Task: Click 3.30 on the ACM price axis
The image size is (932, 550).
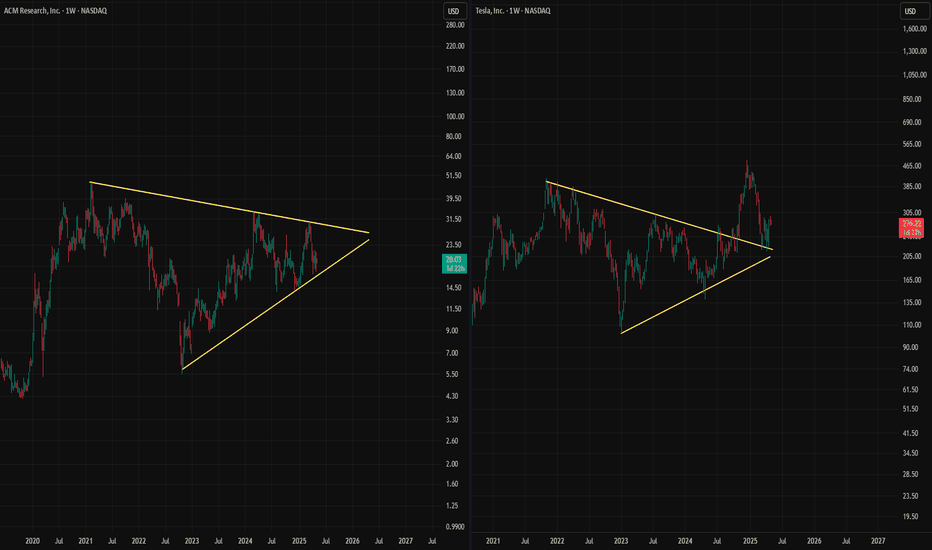Action: point(452,419)
